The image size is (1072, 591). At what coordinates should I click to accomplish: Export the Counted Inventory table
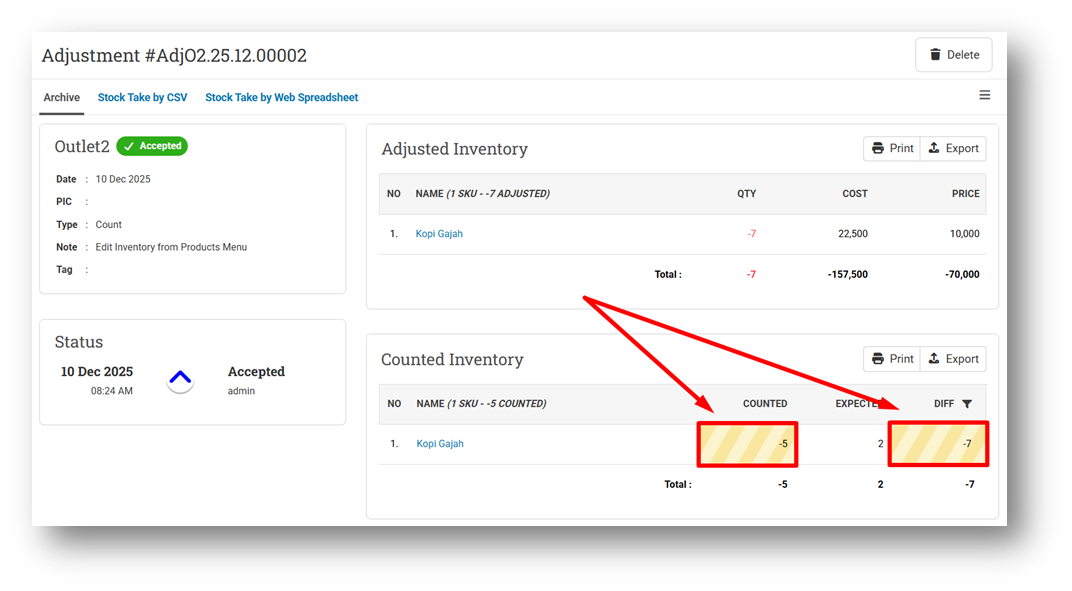pos(953,359)
